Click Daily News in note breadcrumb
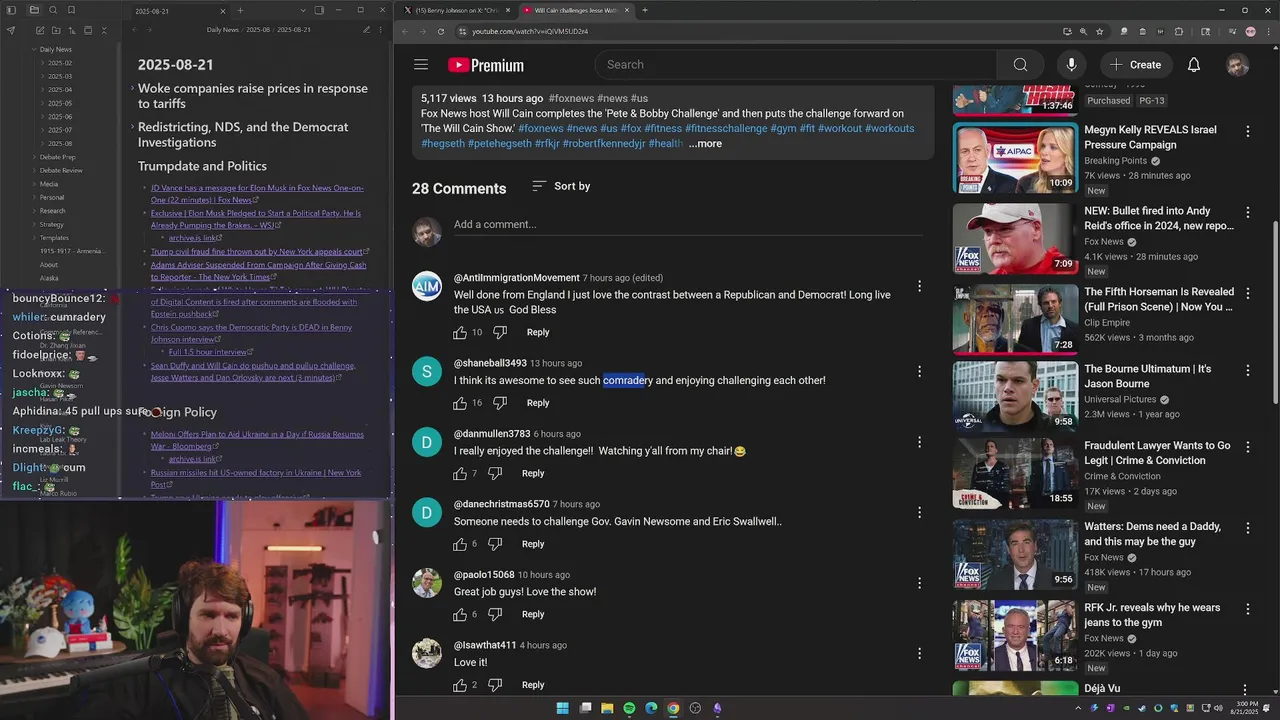Screen dimensions: 1280x720 pos(223,30)
